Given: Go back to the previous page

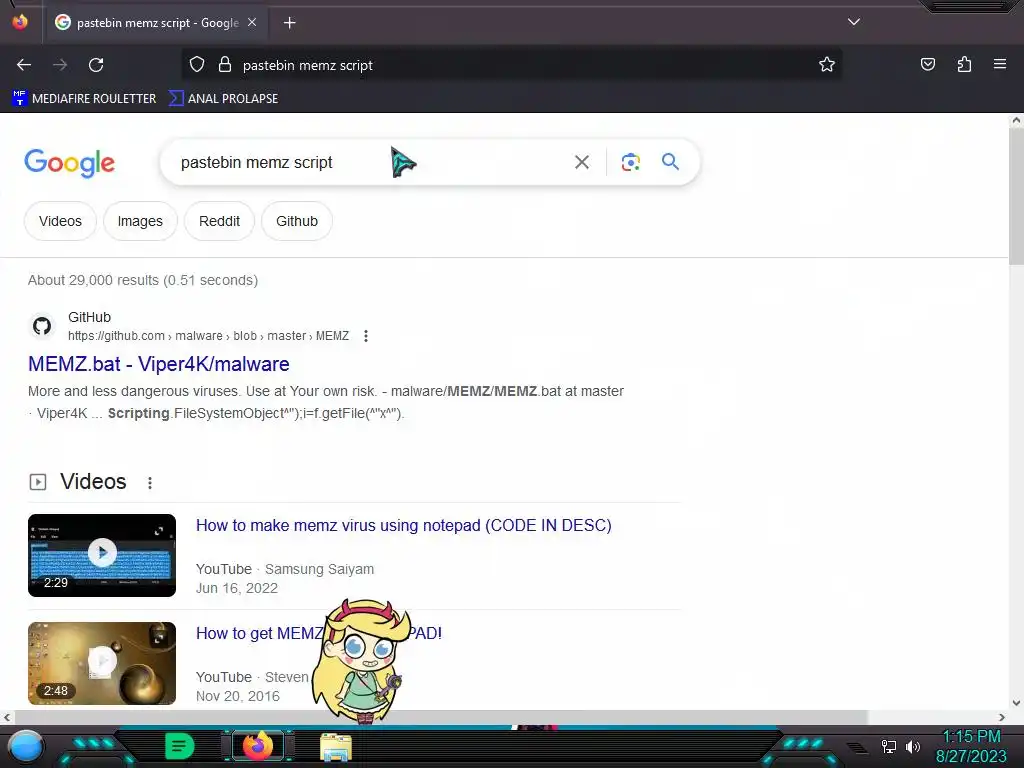Looking at the screenshot, I should [x=24, y=65].
